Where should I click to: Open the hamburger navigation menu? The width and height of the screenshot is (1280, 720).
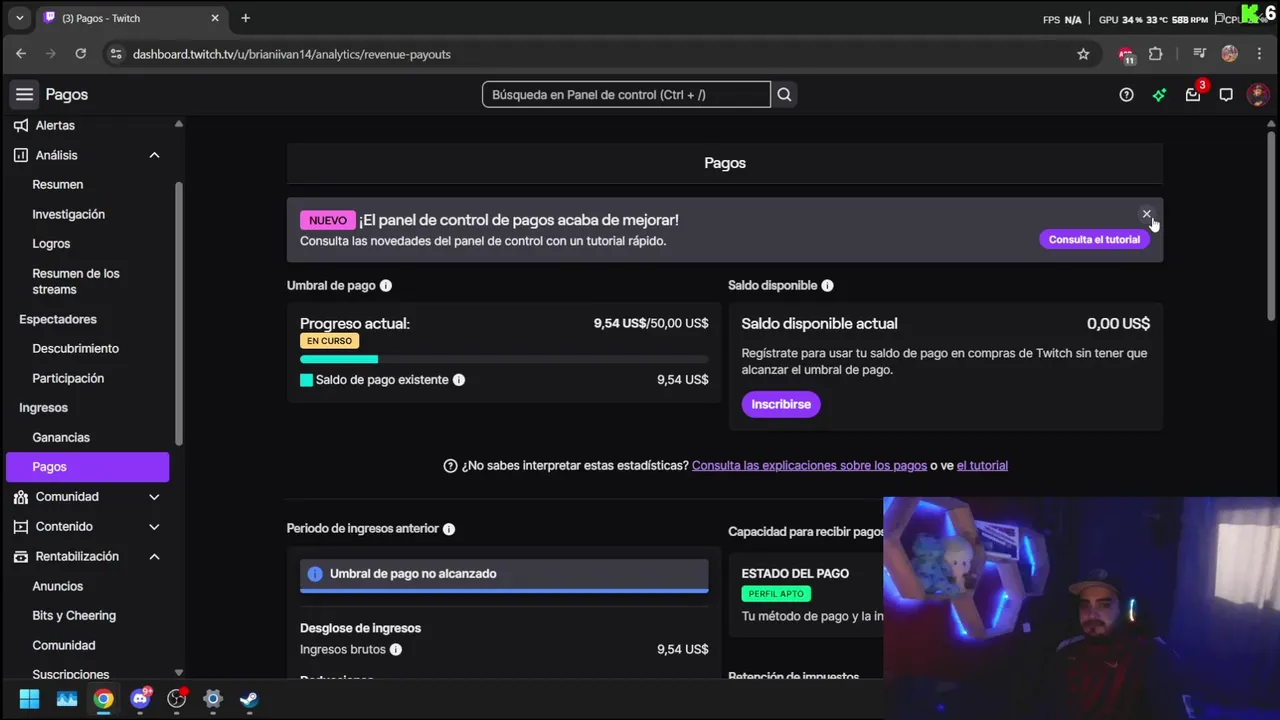click(24, 94)
